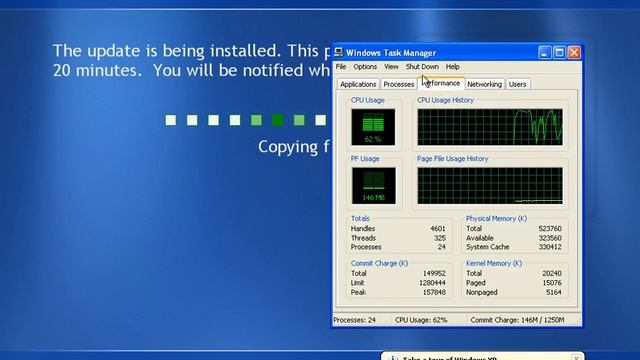Click the CPU Usage gauge showing 62 %
Screen dimensions: 640x360
coord(373,127)
